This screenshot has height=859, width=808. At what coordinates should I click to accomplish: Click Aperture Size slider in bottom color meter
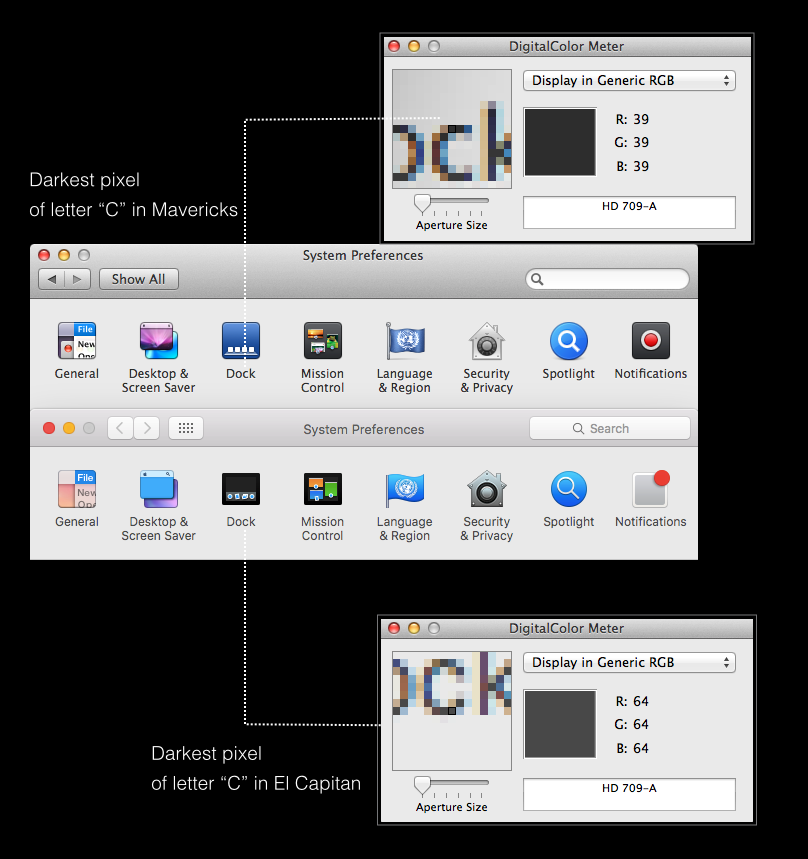coord(451,786)
